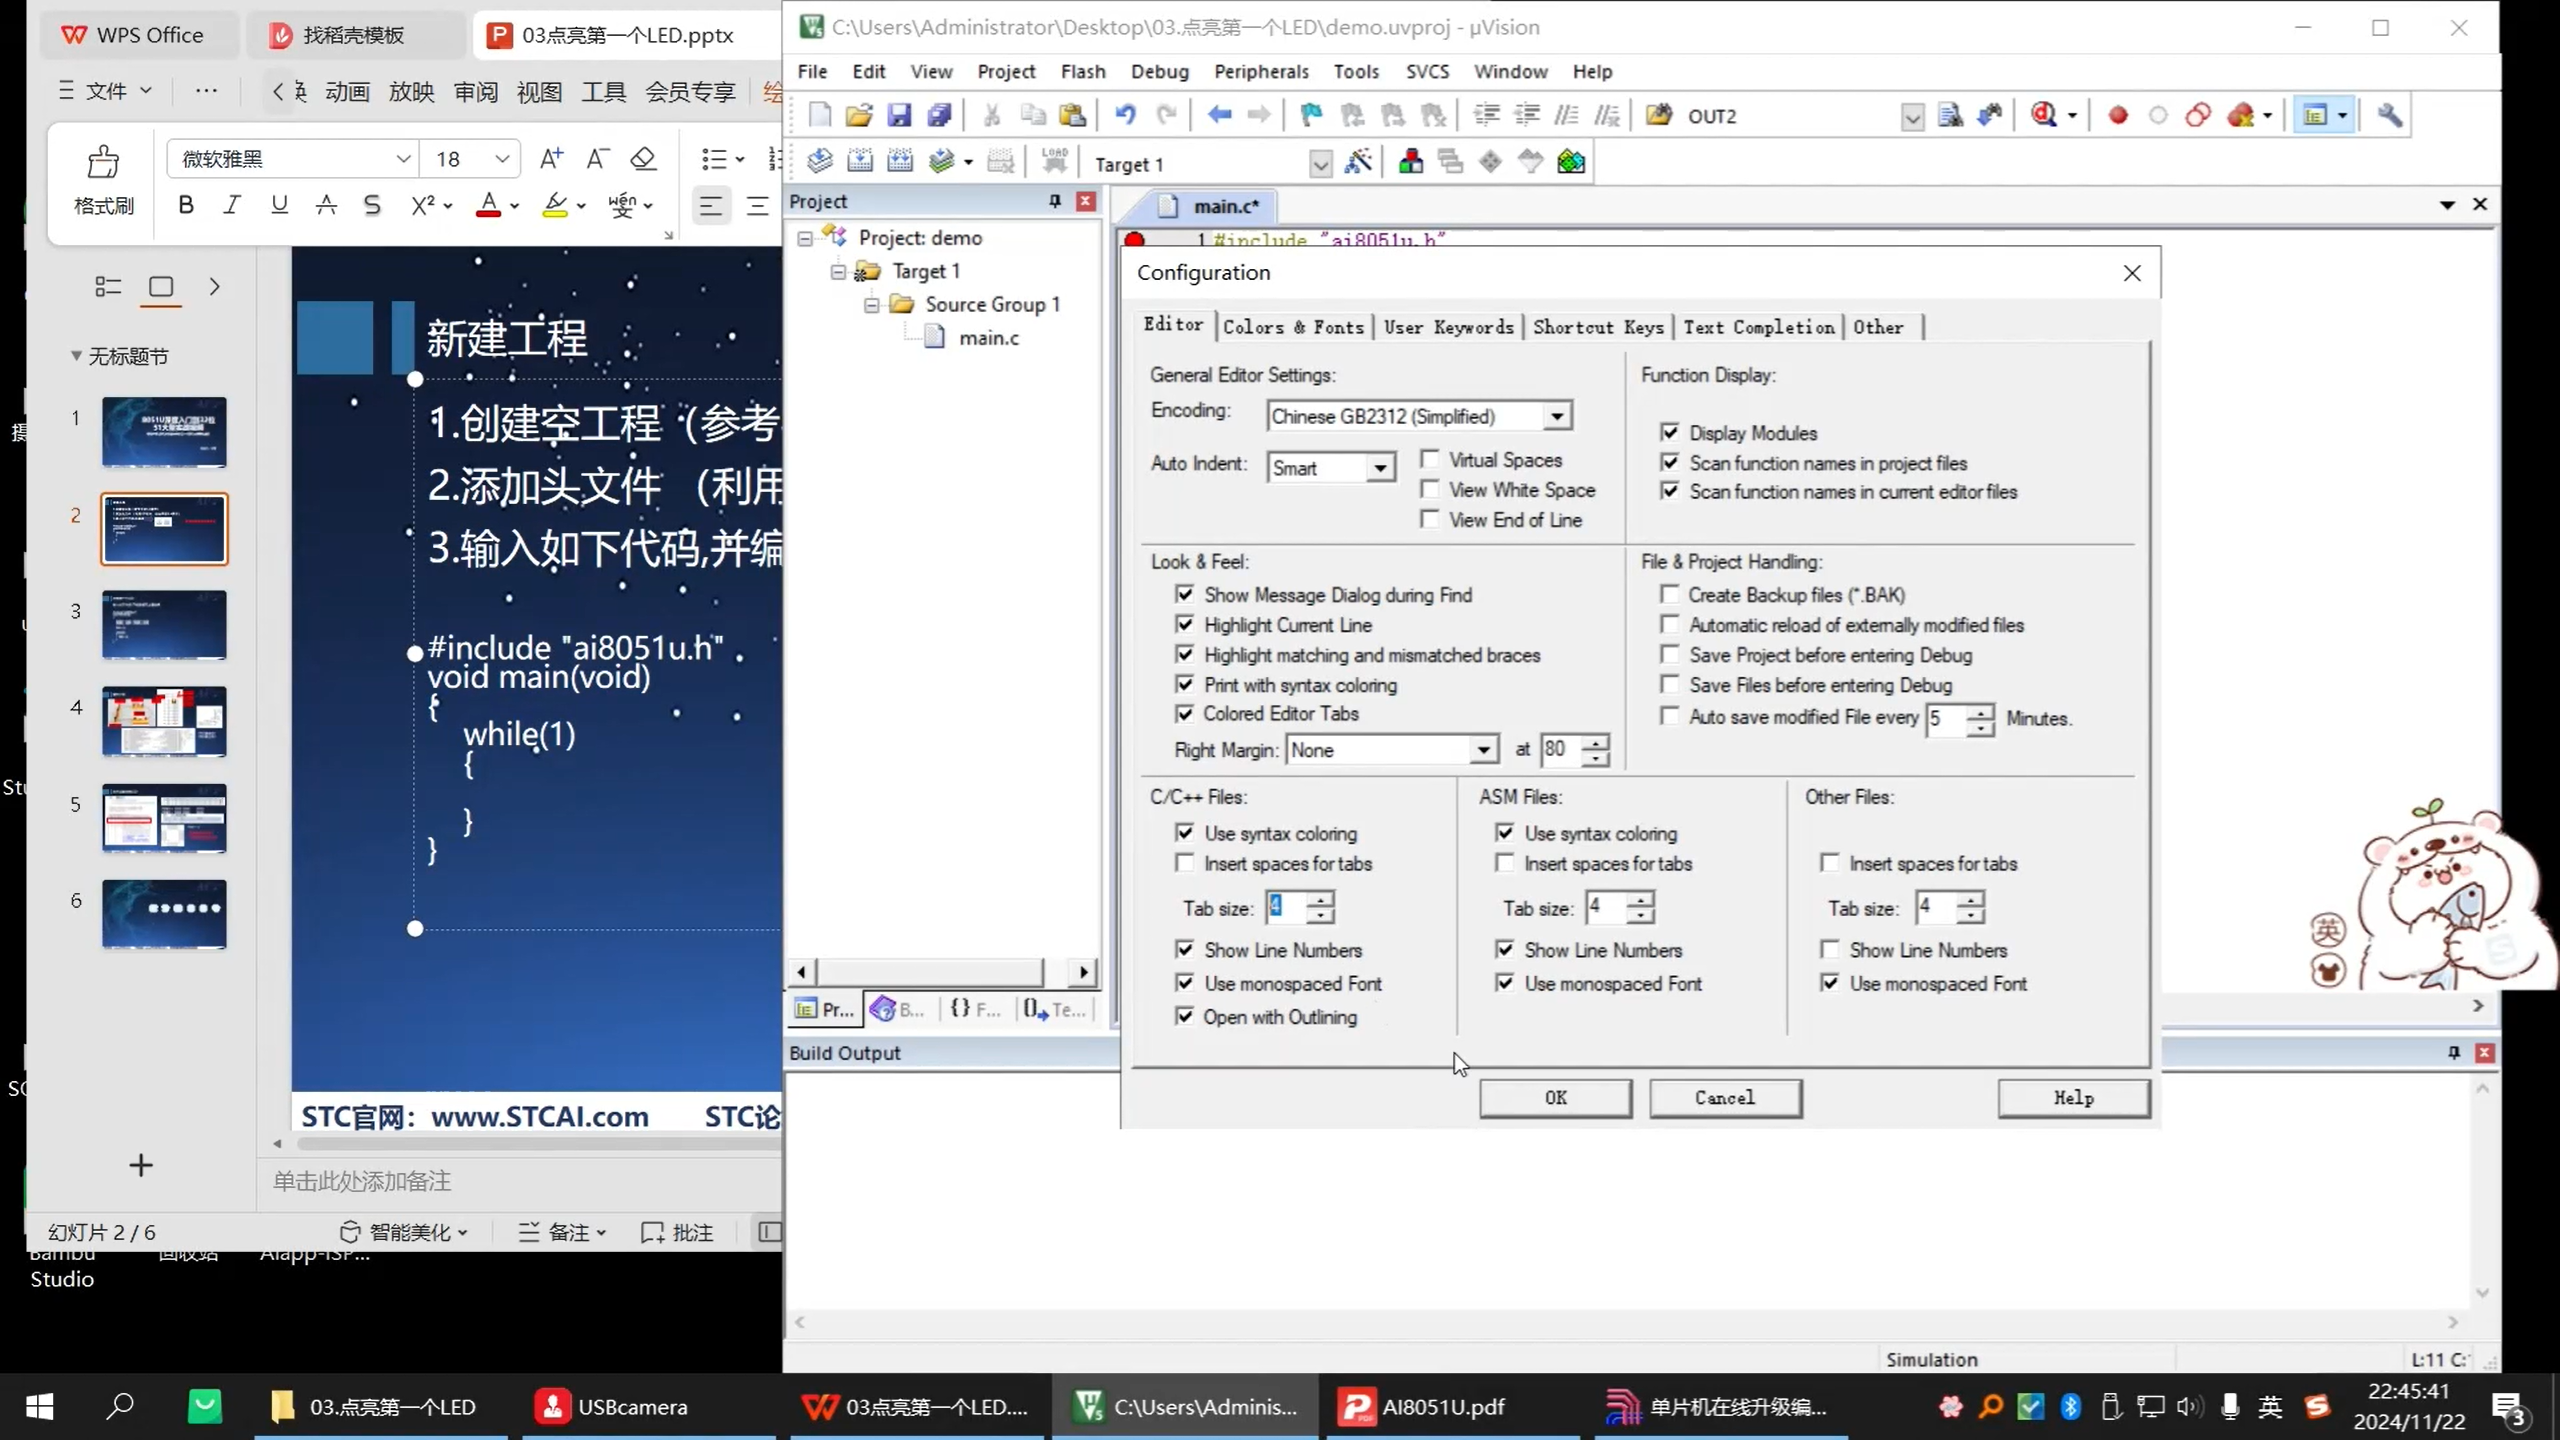The image size is (2560, 1440).
Task: Click the OK button
Action: 1555,1097
